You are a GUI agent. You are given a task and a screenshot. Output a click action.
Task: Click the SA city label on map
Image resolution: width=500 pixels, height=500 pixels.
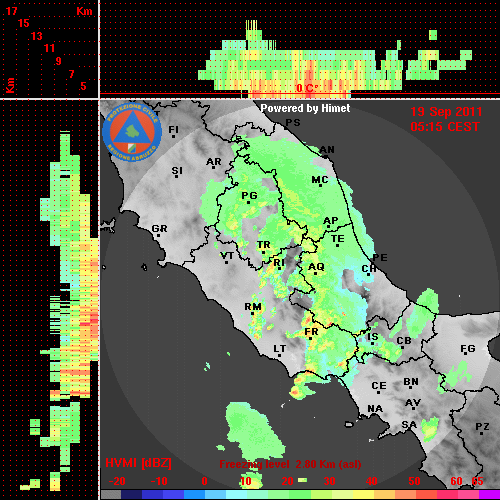coord(409,425)
